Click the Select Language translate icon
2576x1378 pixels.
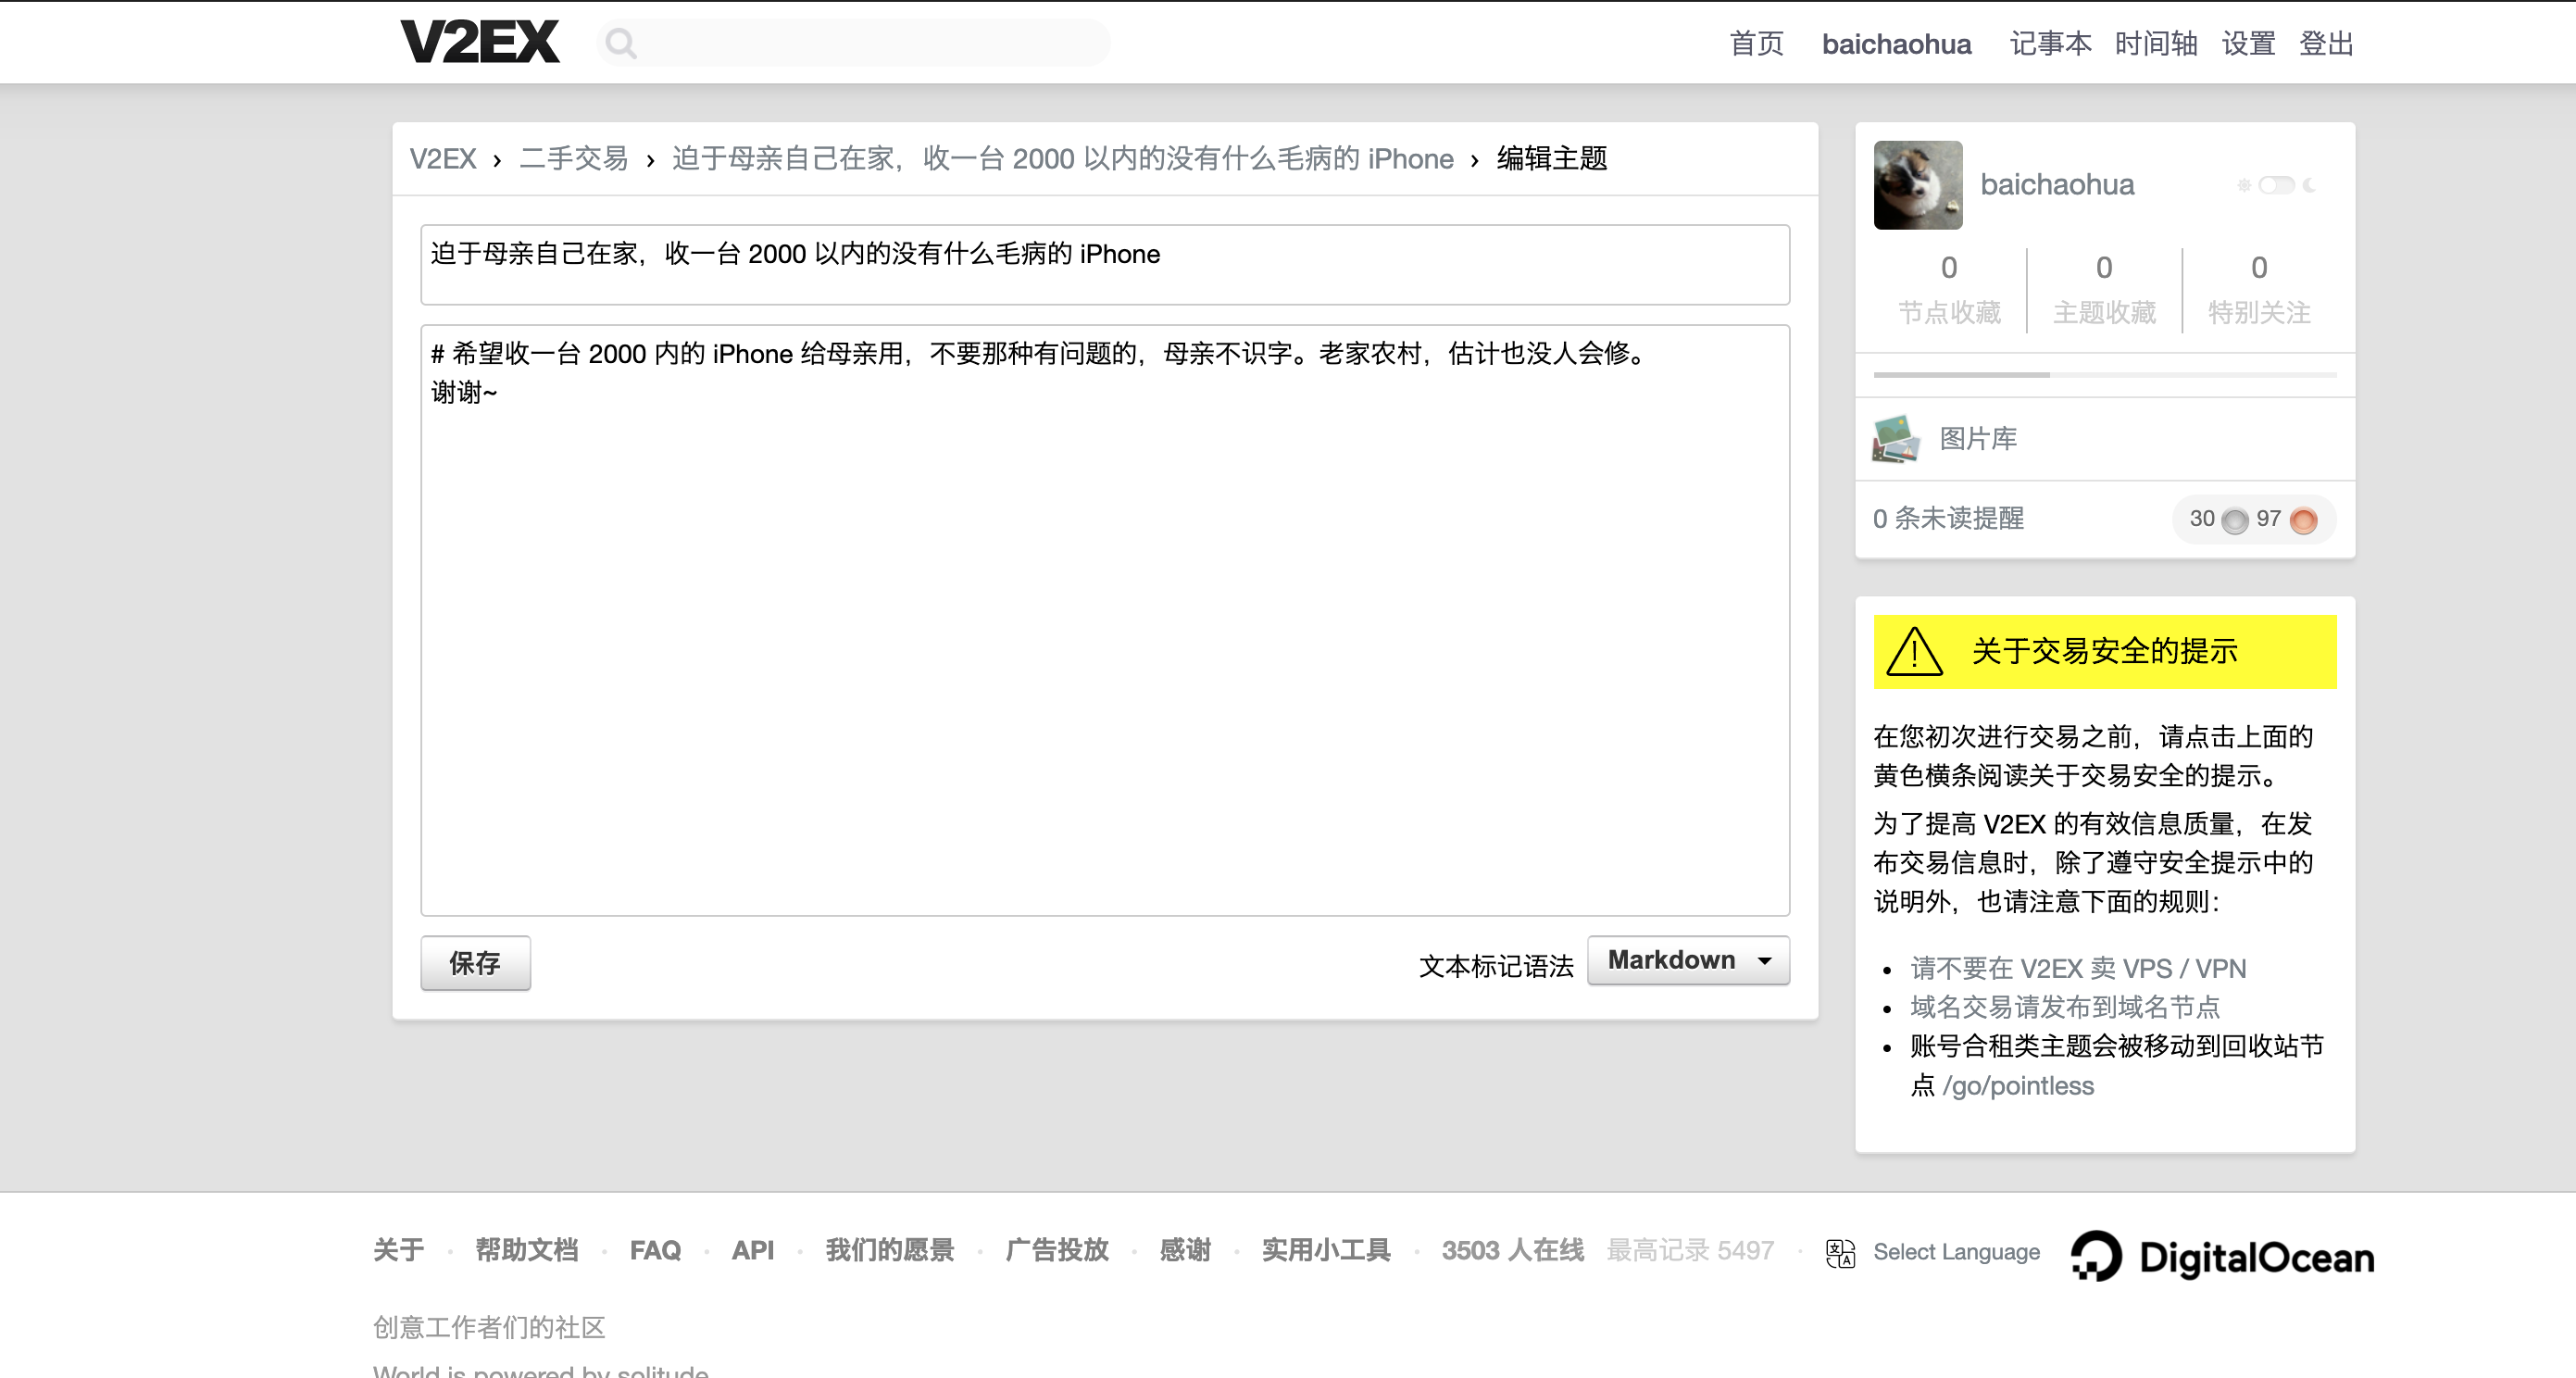(1840, 1252)
